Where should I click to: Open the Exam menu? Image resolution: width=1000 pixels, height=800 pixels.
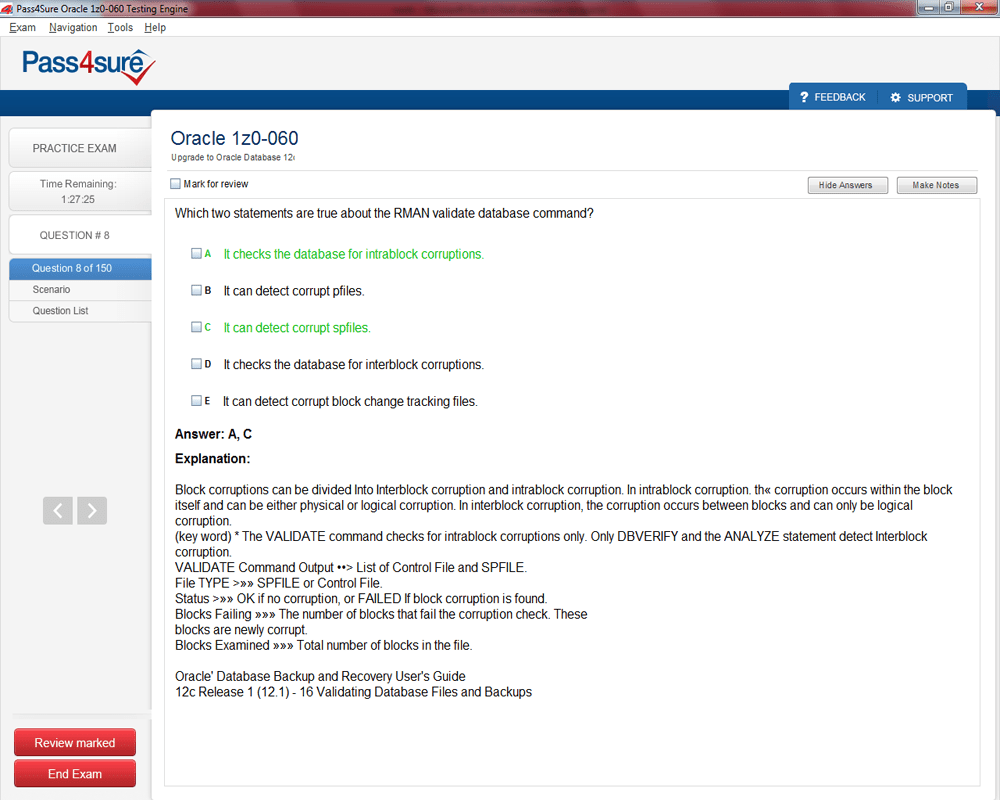click(x=22, y=27)
